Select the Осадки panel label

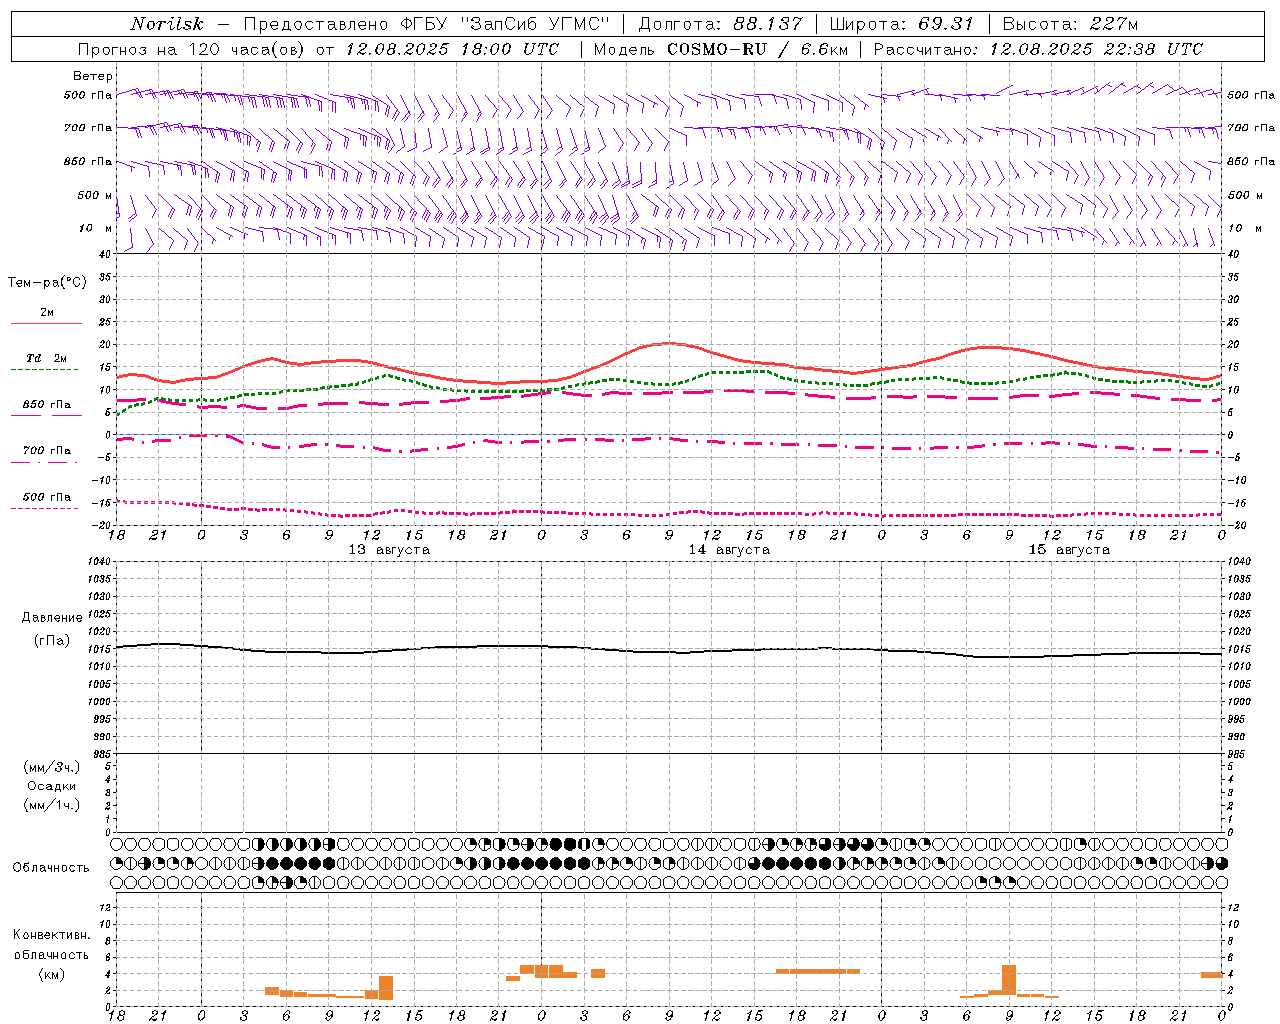[x=52, y=786]
